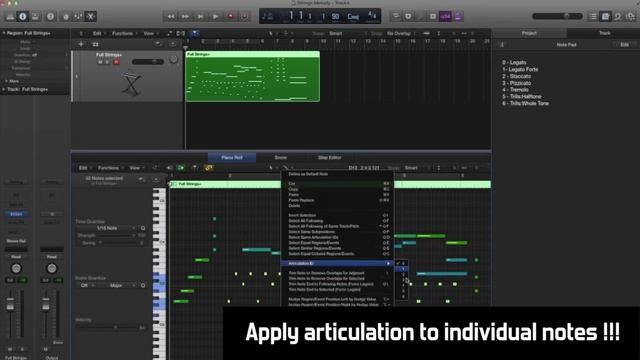Adjust the Full Strings+ track volume slider
640x360 pixels.
[148, 62]
